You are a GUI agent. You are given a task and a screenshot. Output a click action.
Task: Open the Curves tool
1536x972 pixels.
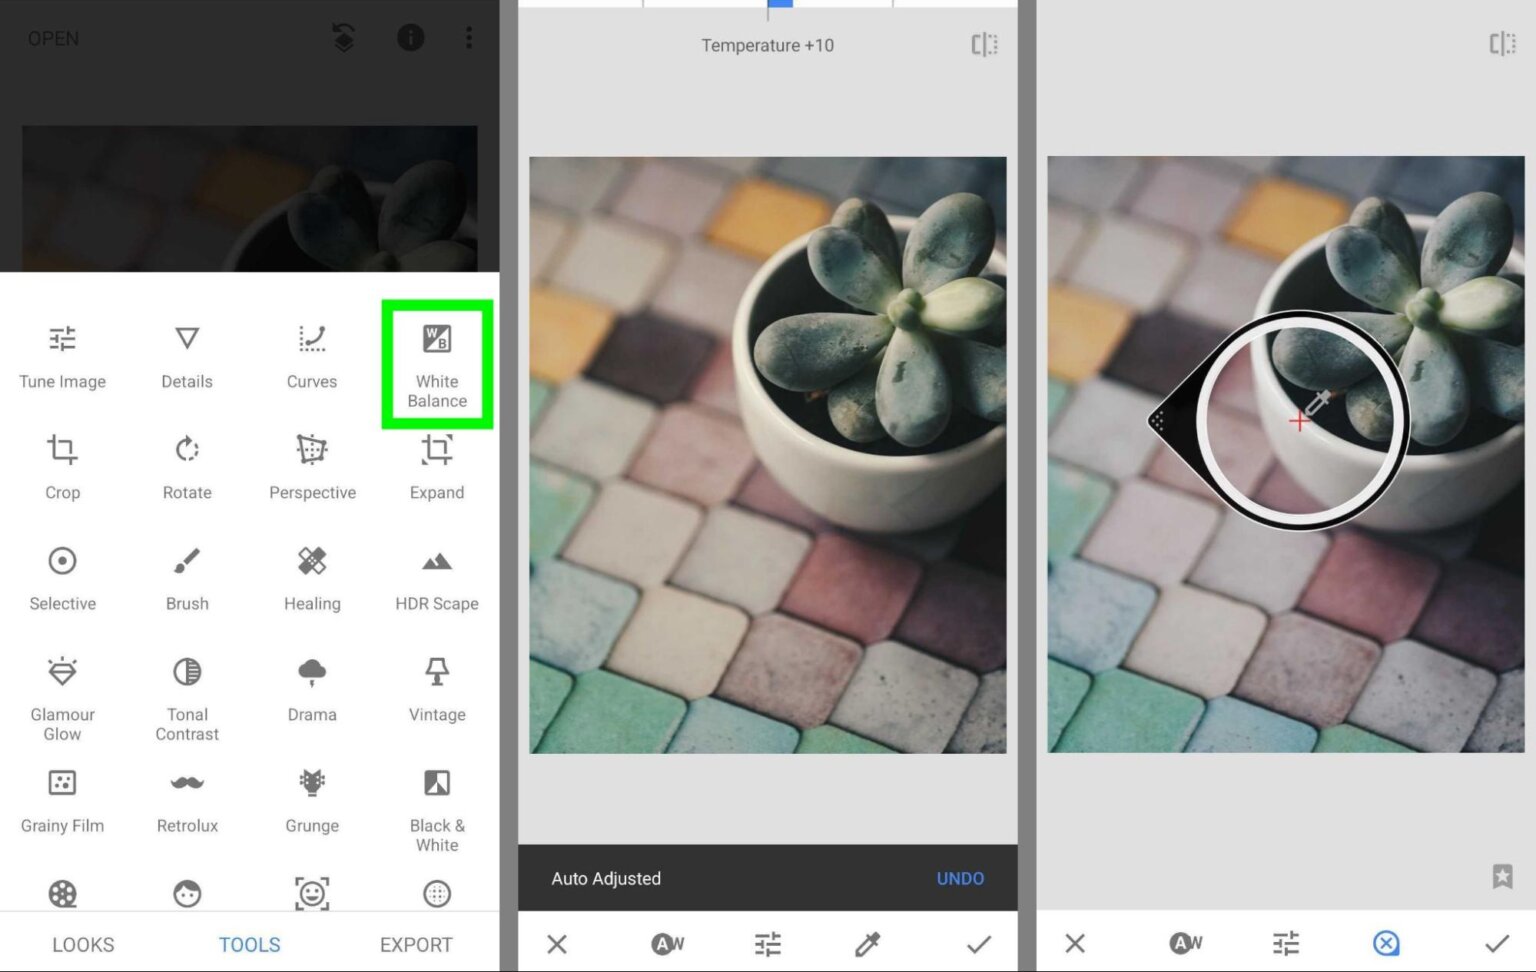pyautogui.click(x=311, y=355)
